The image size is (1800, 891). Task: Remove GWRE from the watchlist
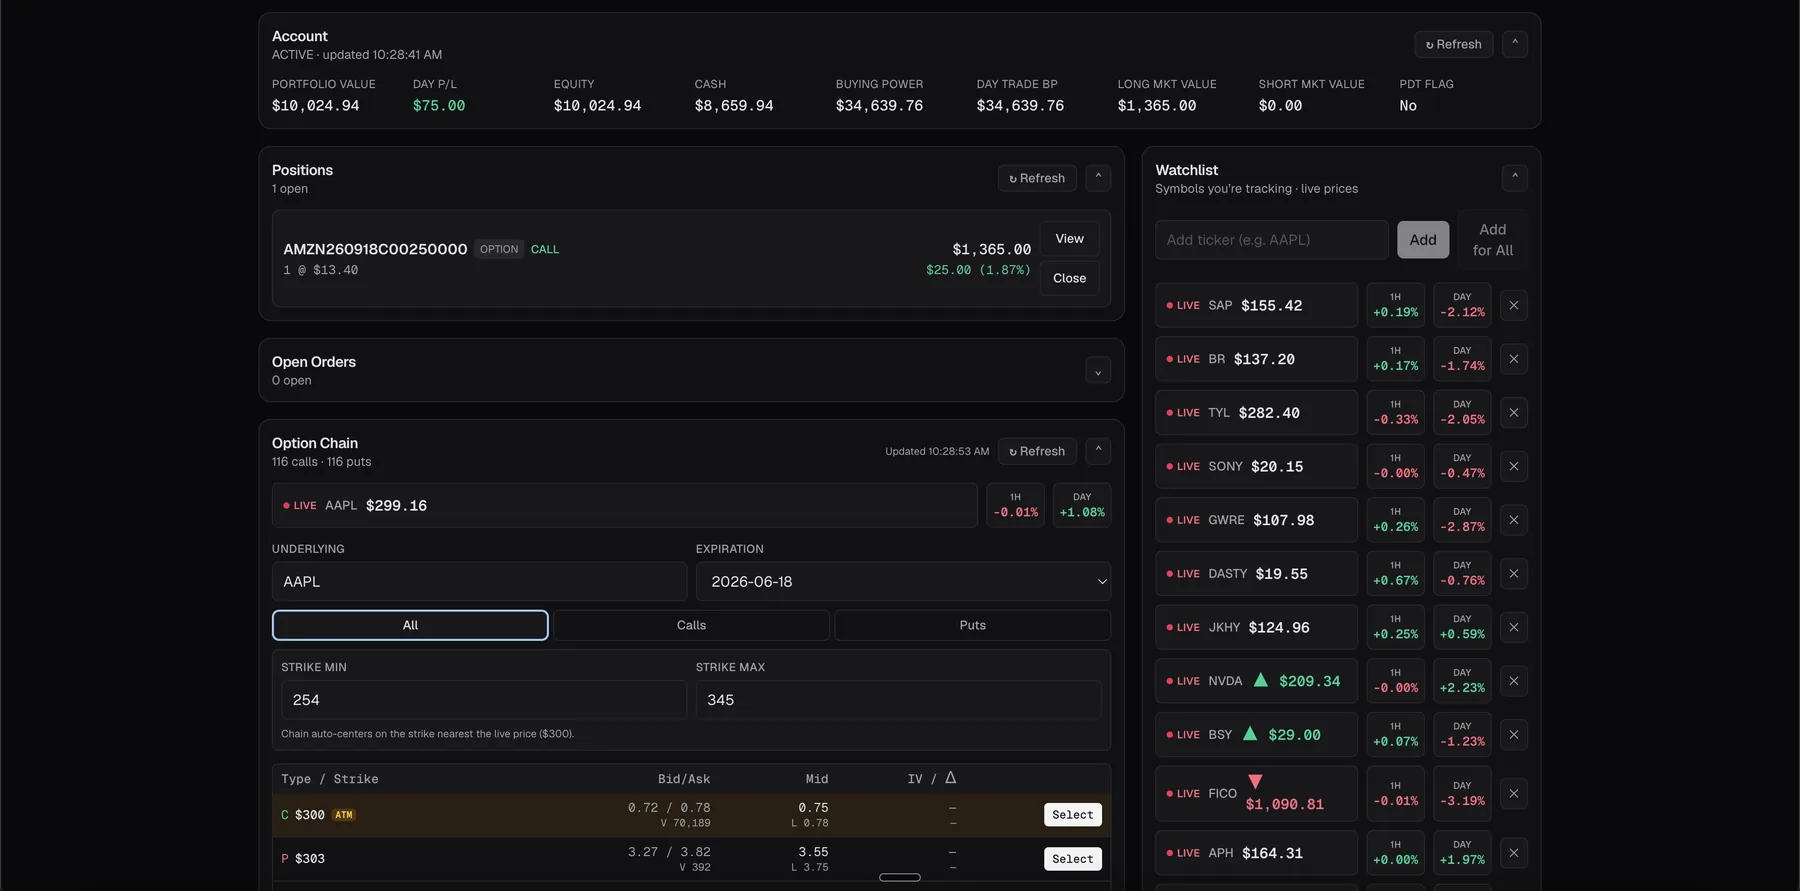(x=1514, y=520)
